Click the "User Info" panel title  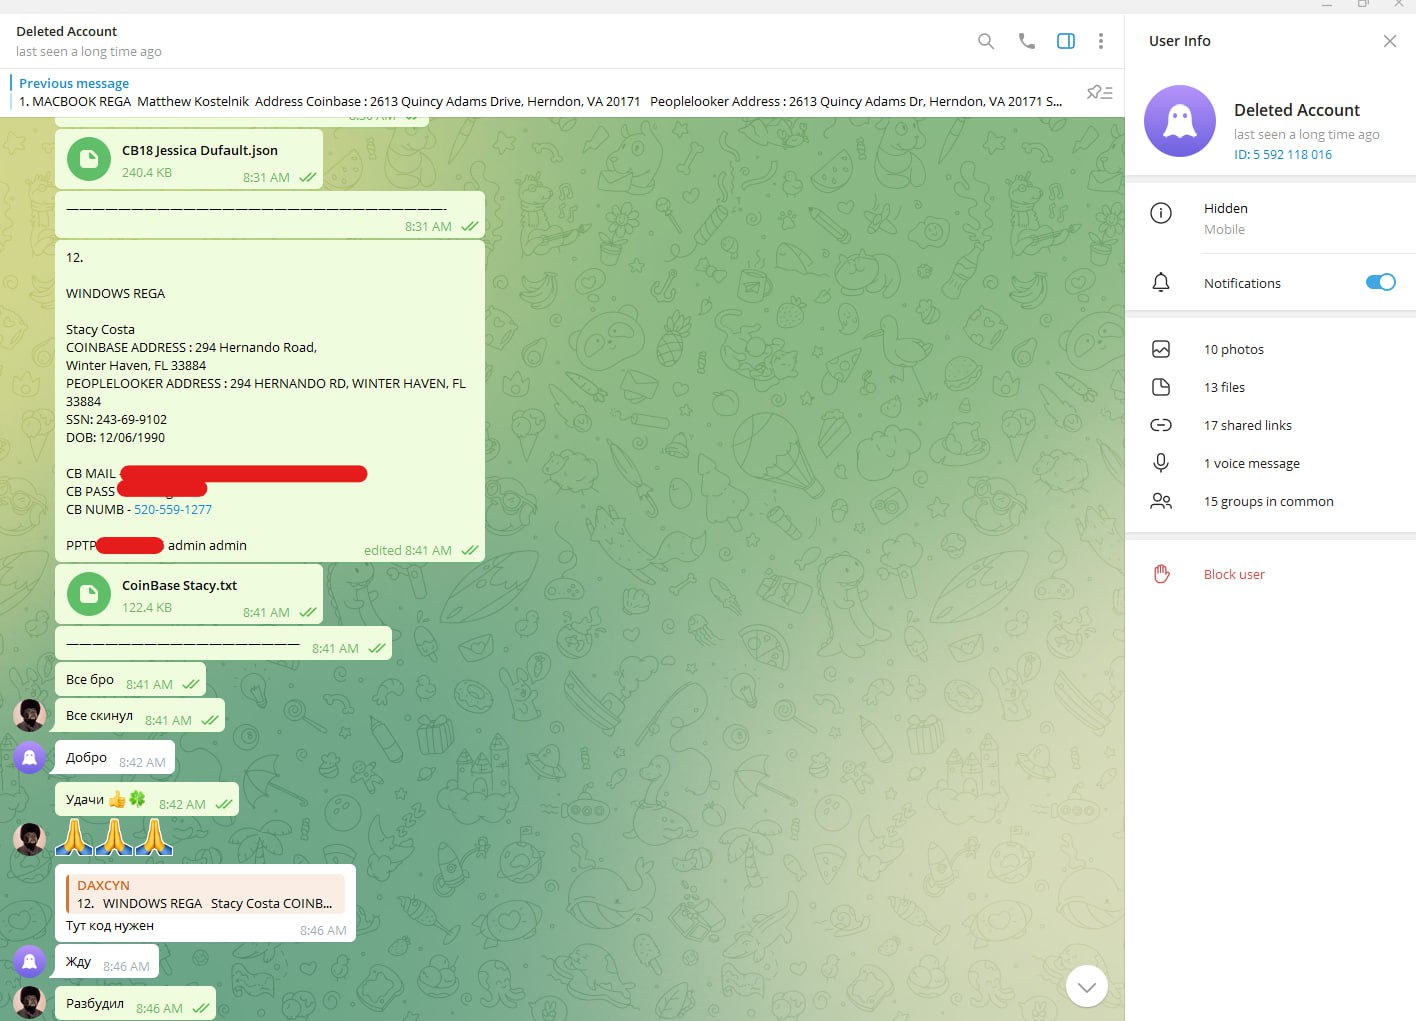tap(1180, 41)
